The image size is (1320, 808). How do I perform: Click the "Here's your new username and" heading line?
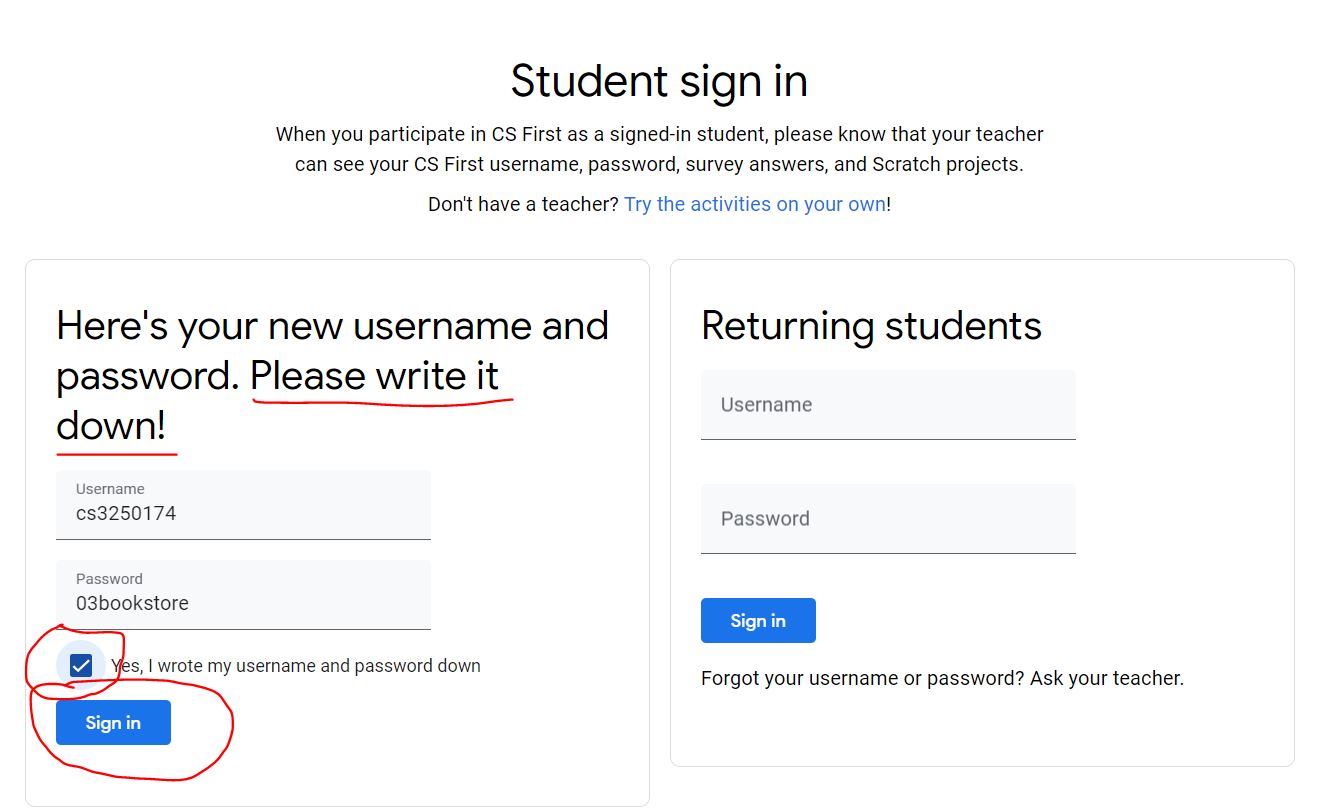332,326
